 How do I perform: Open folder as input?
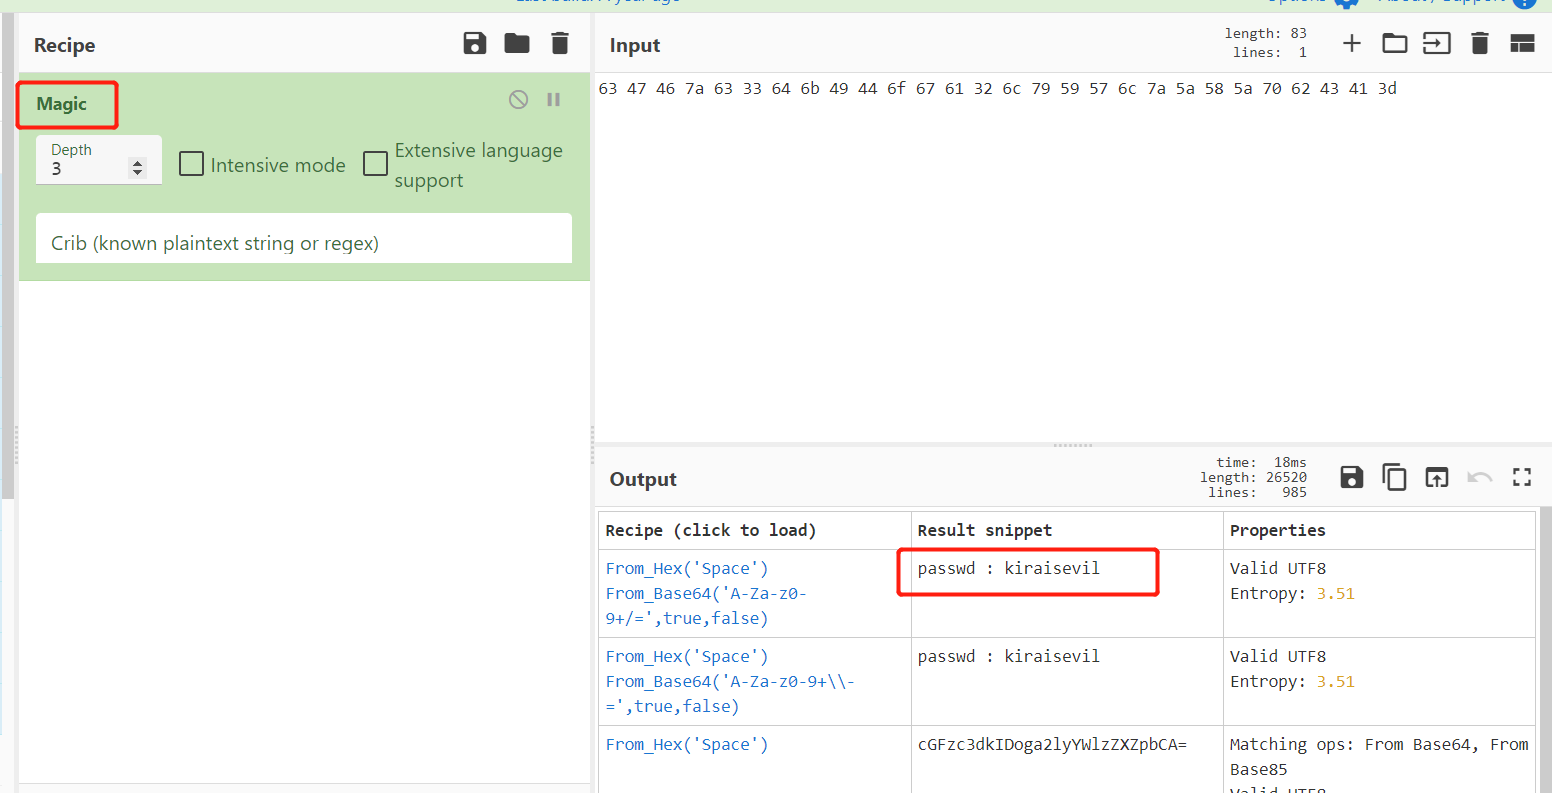(1394, 43)
